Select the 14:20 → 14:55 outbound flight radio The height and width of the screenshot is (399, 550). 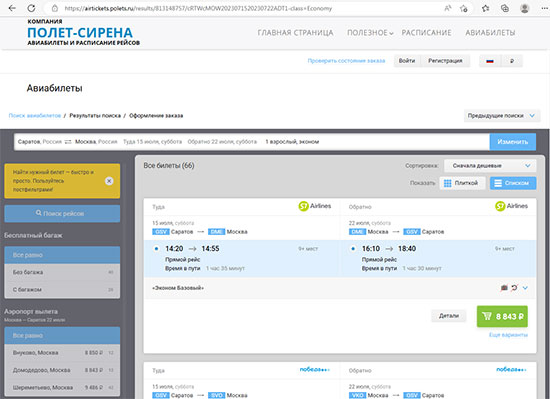pyautogui.click(x=156, y=249)
